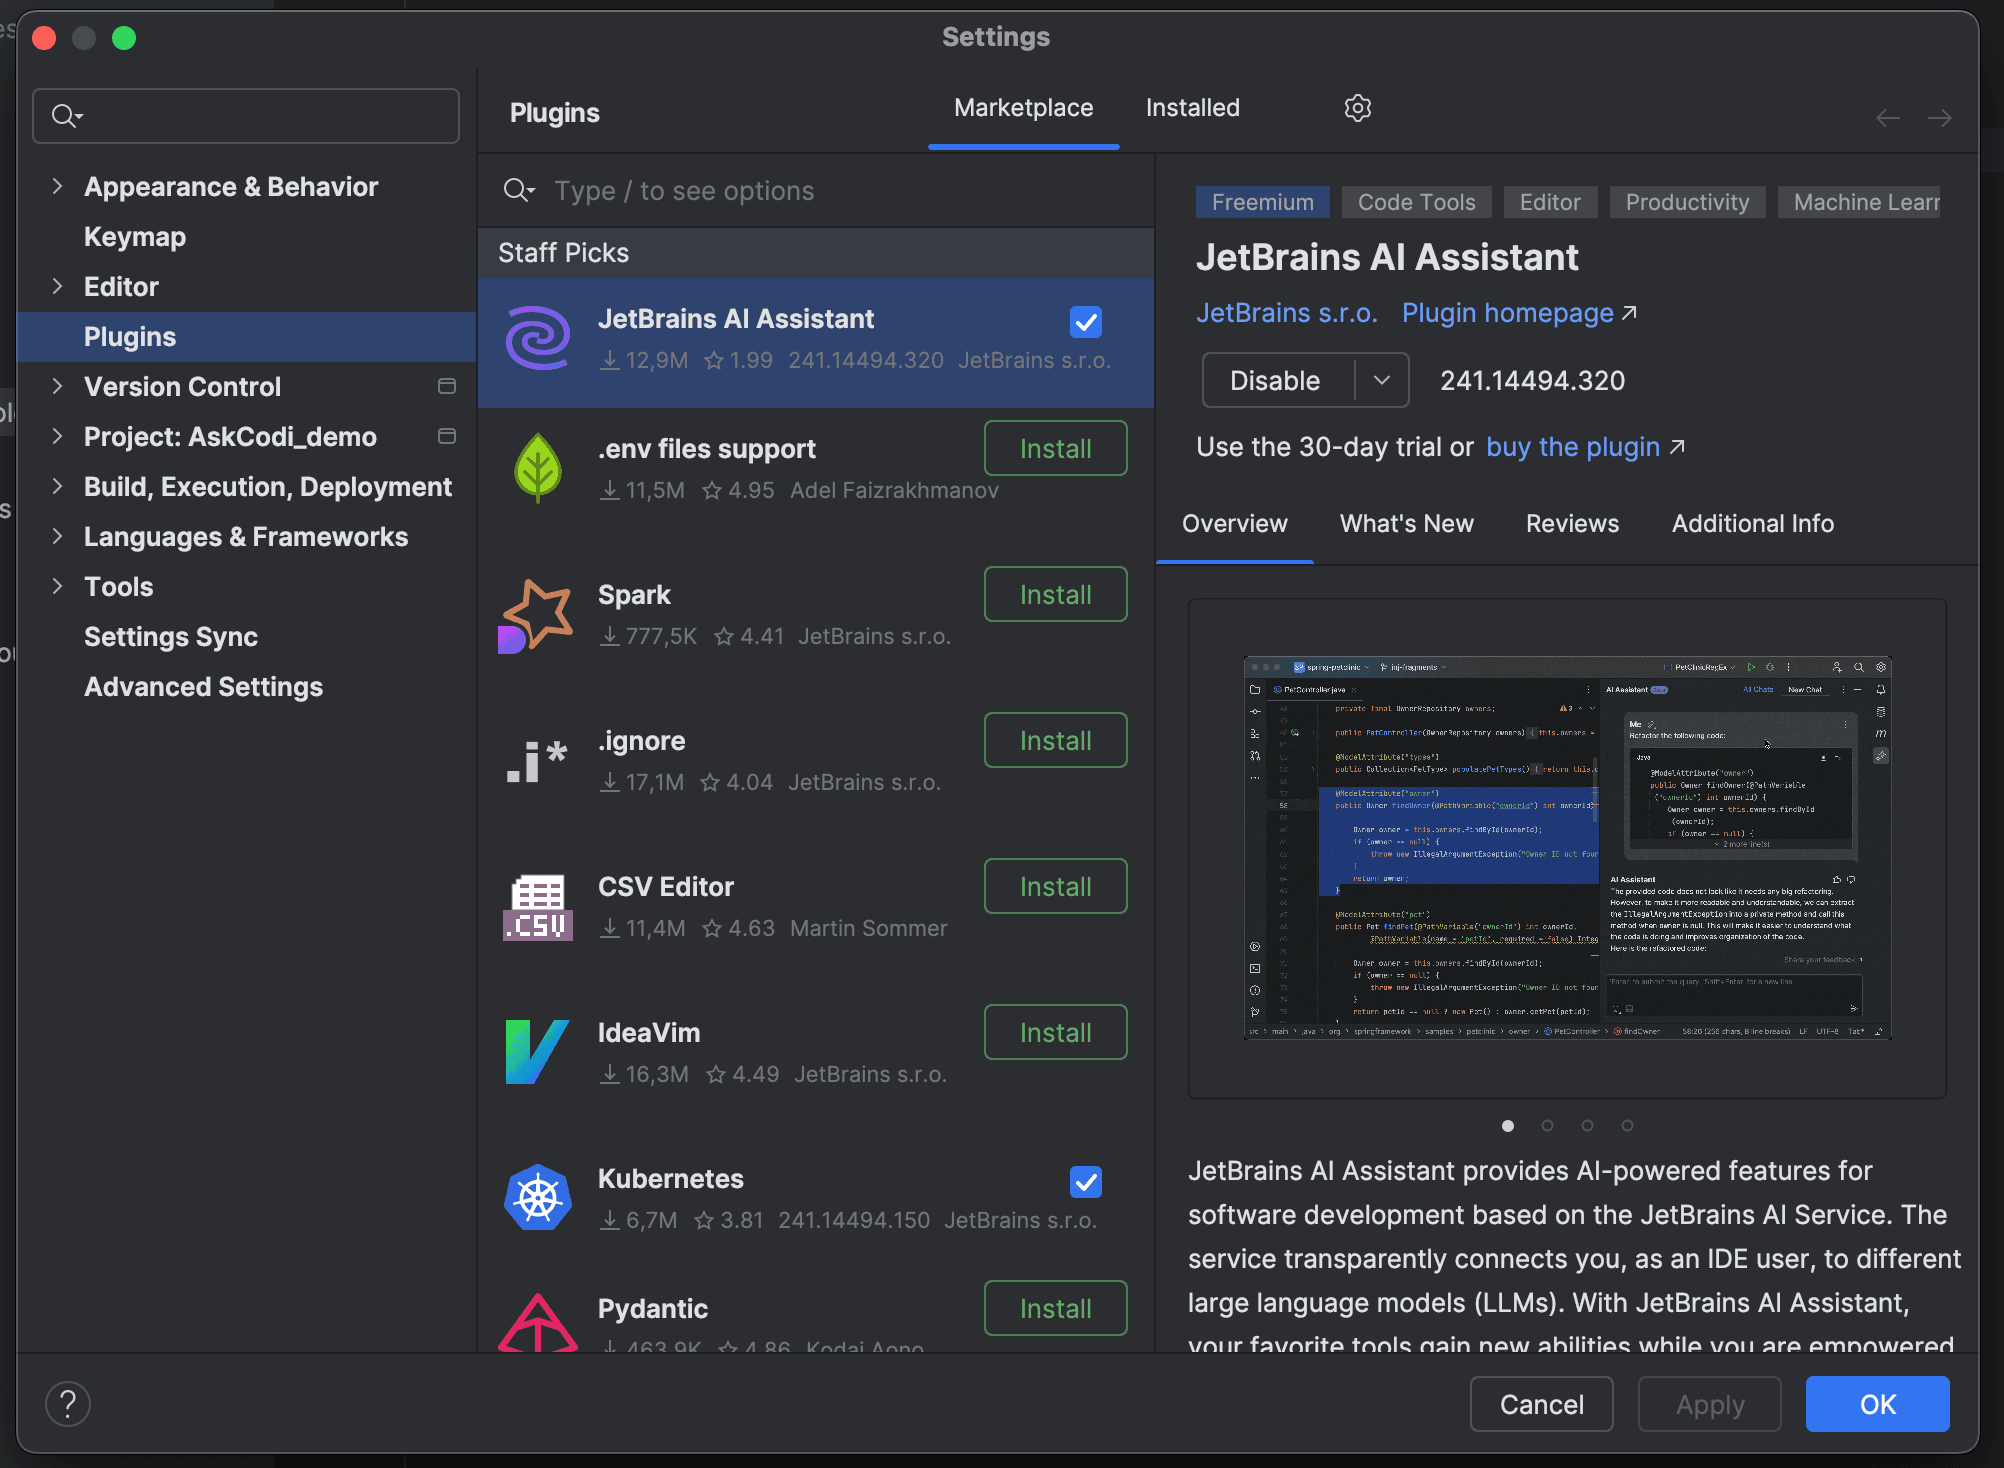Click the JetBrains AI Assistant spiral logo

(x=538, y=338)
